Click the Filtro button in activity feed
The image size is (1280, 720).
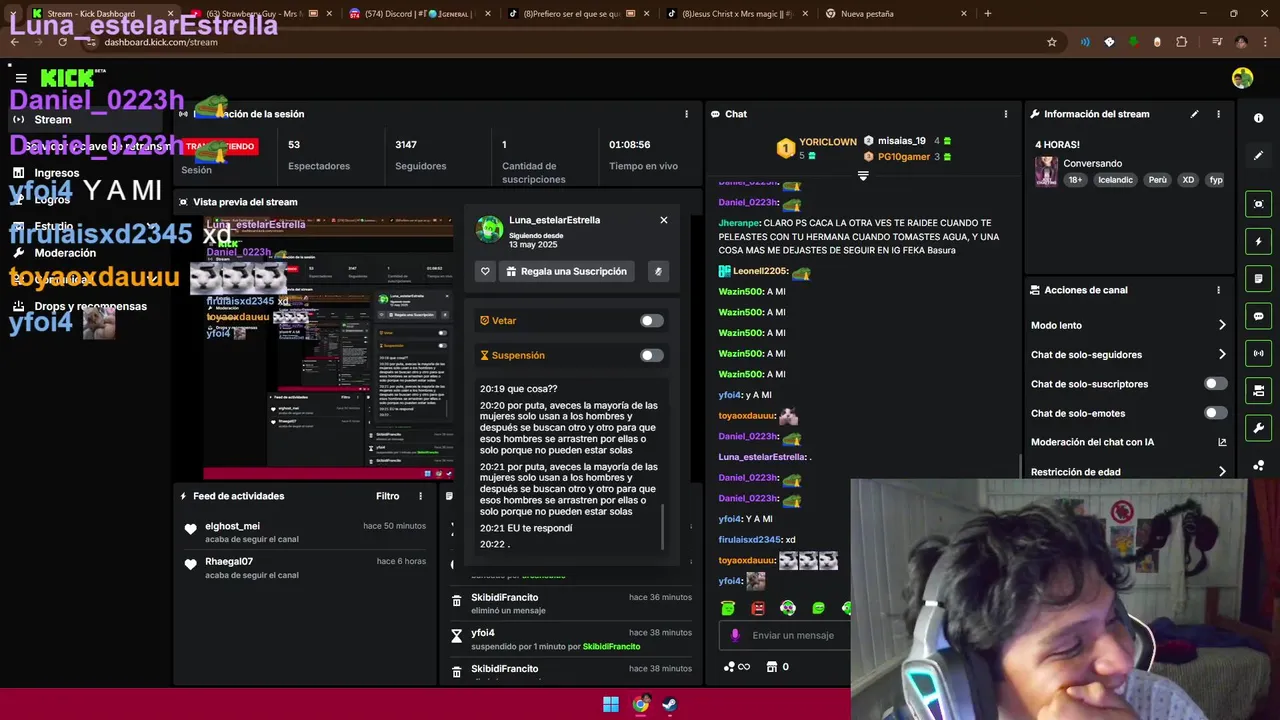tap(387, 496)
